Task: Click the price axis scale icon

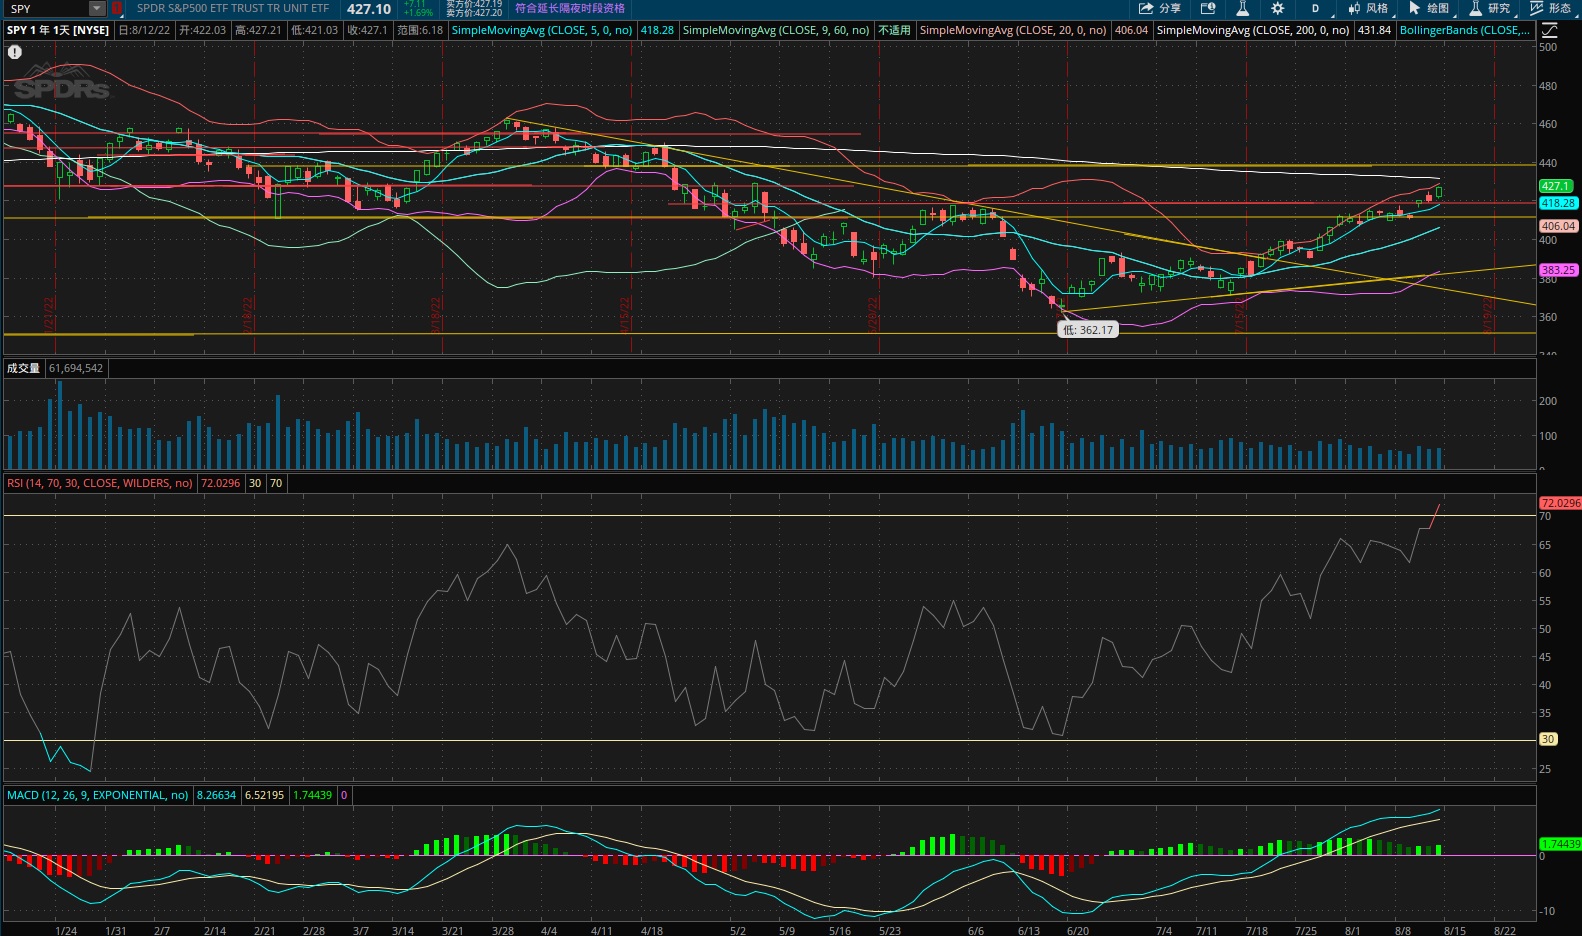Action: coord(1548,30)
